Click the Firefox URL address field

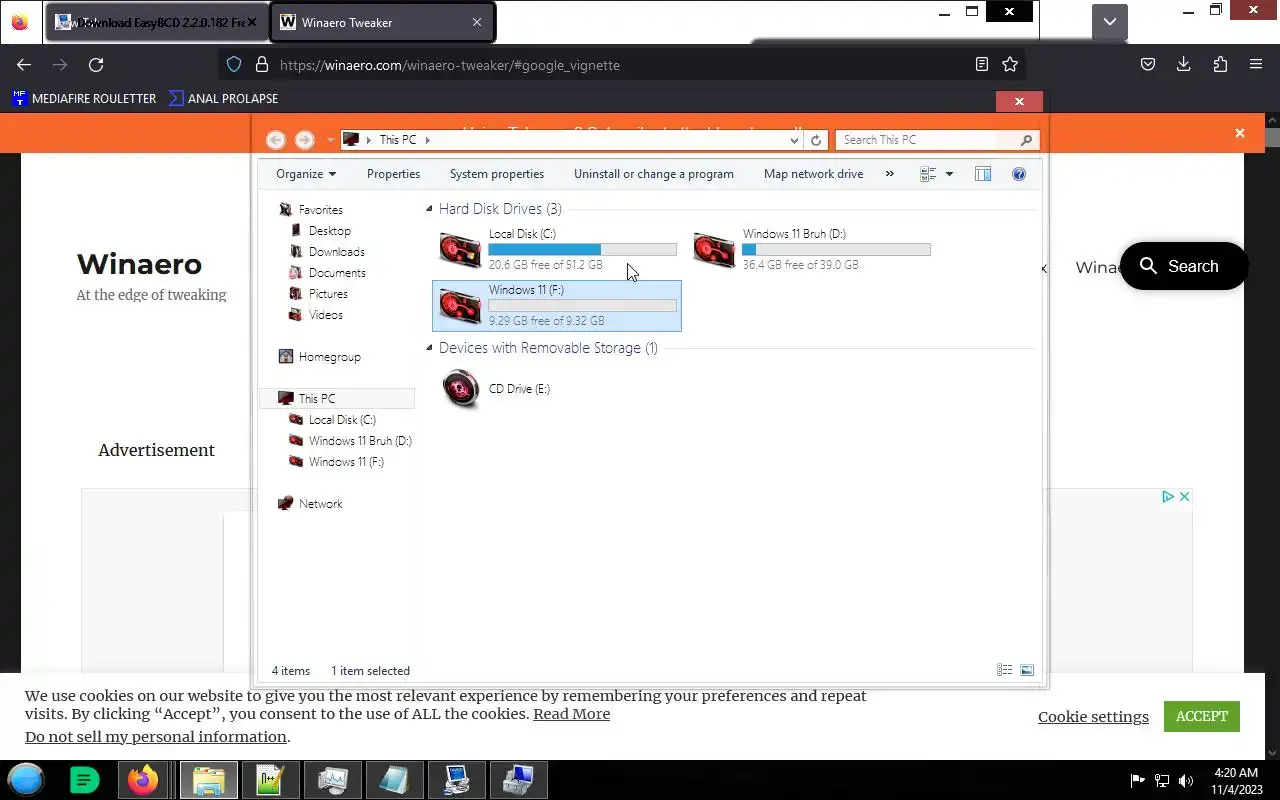(620, 65)
